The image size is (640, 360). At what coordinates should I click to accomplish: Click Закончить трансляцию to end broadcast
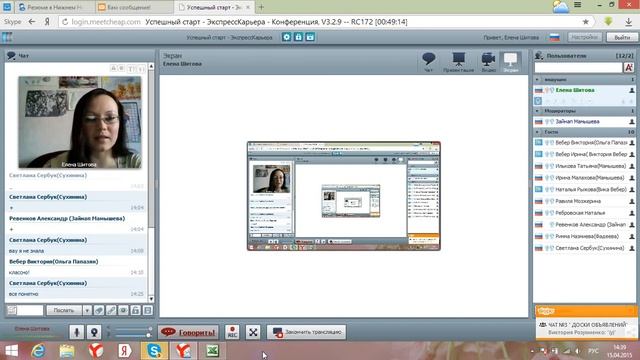(307, 332)
